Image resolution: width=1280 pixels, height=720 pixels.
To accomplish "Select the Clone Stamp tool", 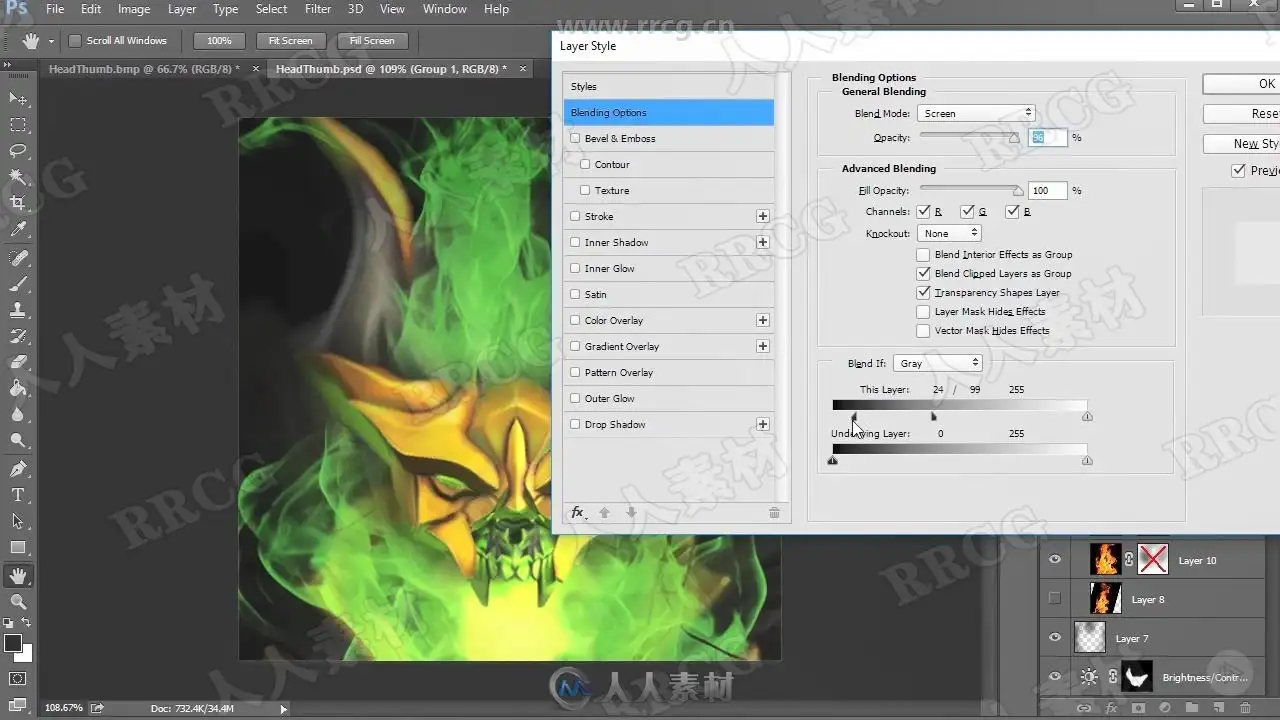I will click(18, 310).
